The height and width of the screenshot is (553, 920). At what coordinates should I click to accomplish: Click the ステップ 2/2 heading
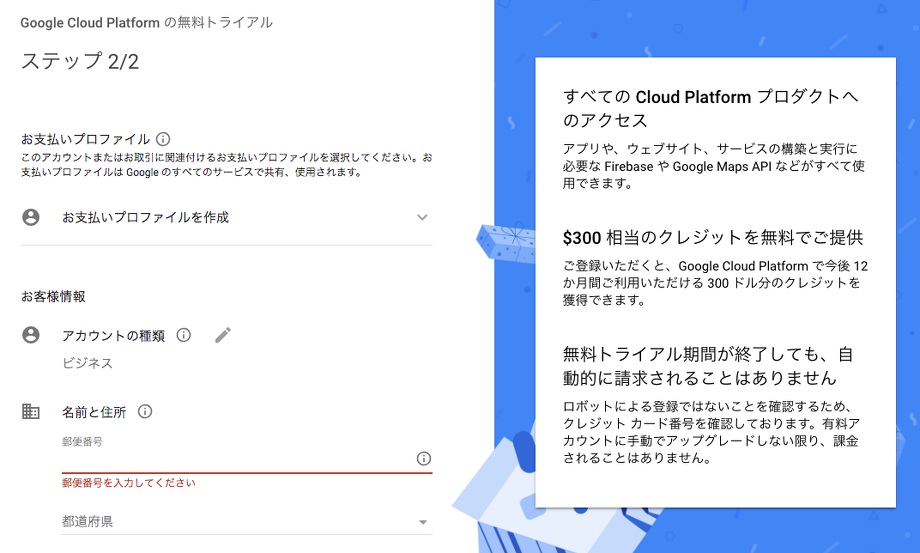pos(80,62)
